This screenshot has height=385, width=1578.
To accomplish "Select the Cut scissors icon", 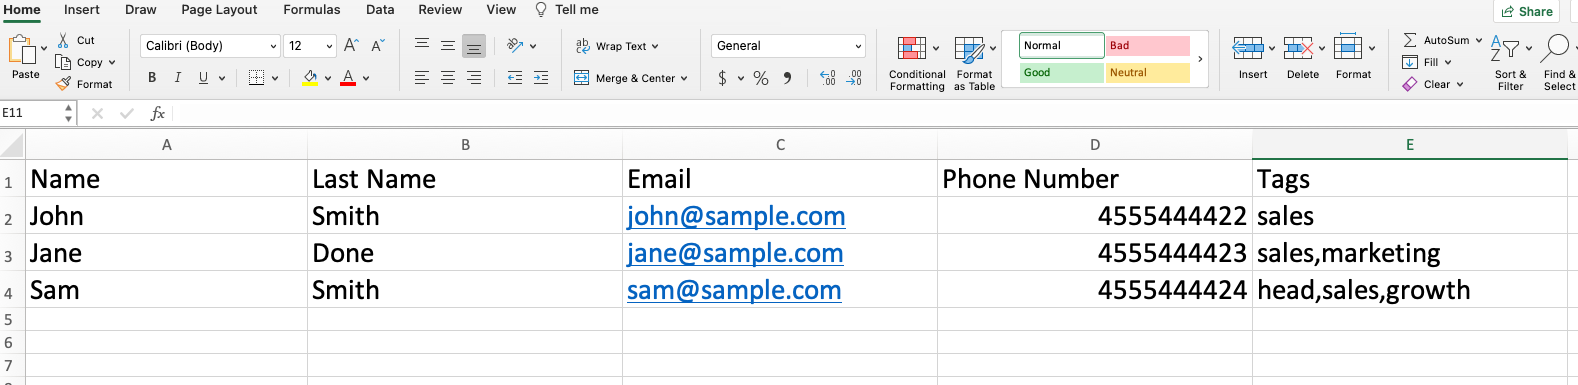I will 64,40.
